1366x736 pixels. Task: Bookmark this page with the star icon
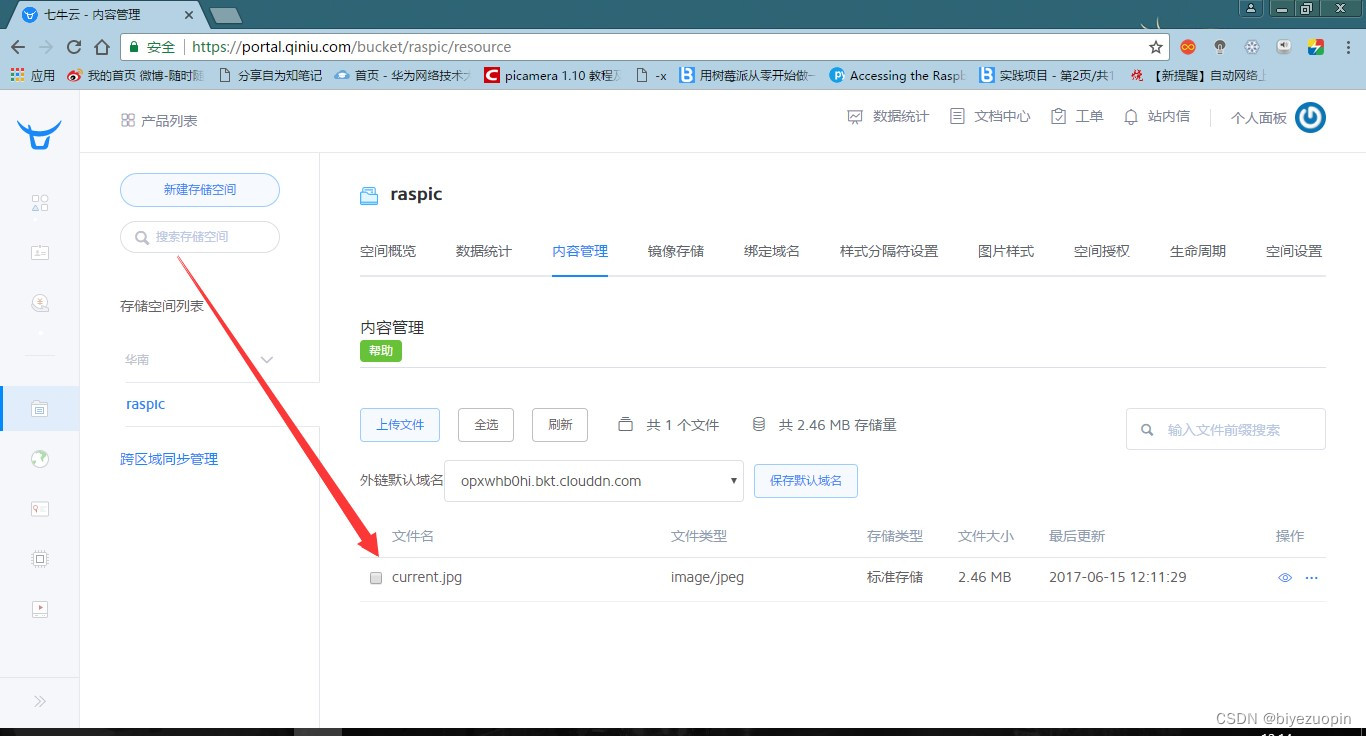coord(1156,47)
